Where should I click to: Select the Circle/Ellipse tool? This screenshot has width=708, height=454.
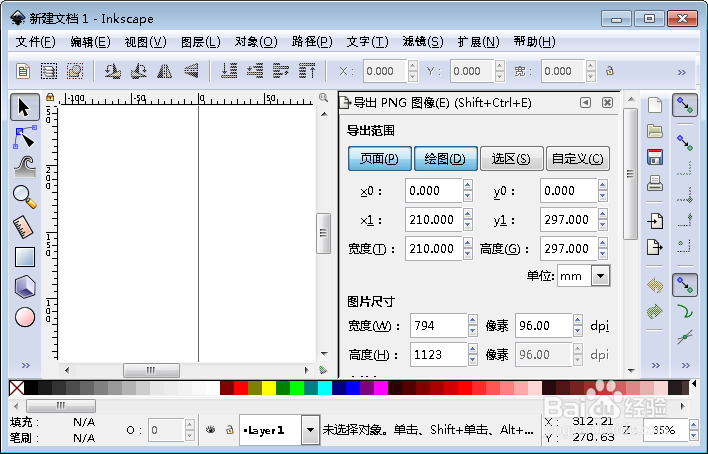25,317
